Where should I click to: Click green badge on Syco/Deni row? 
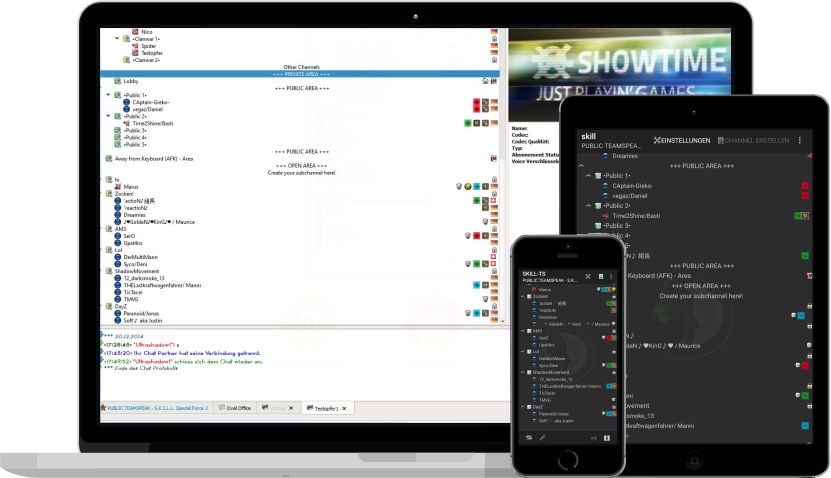coord(476,264)
